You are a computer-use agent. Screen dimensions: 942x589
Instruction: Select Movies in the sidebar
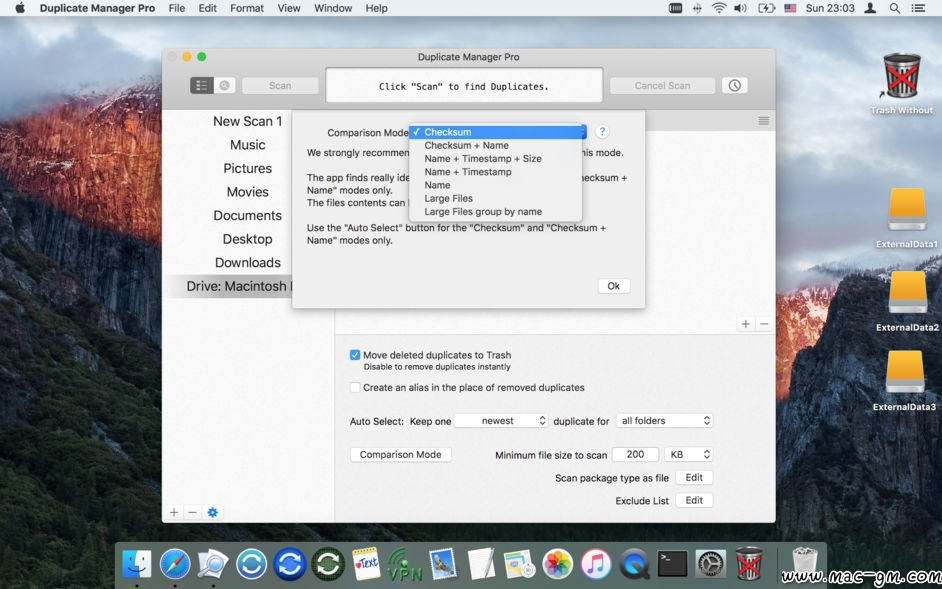(248, 192)
